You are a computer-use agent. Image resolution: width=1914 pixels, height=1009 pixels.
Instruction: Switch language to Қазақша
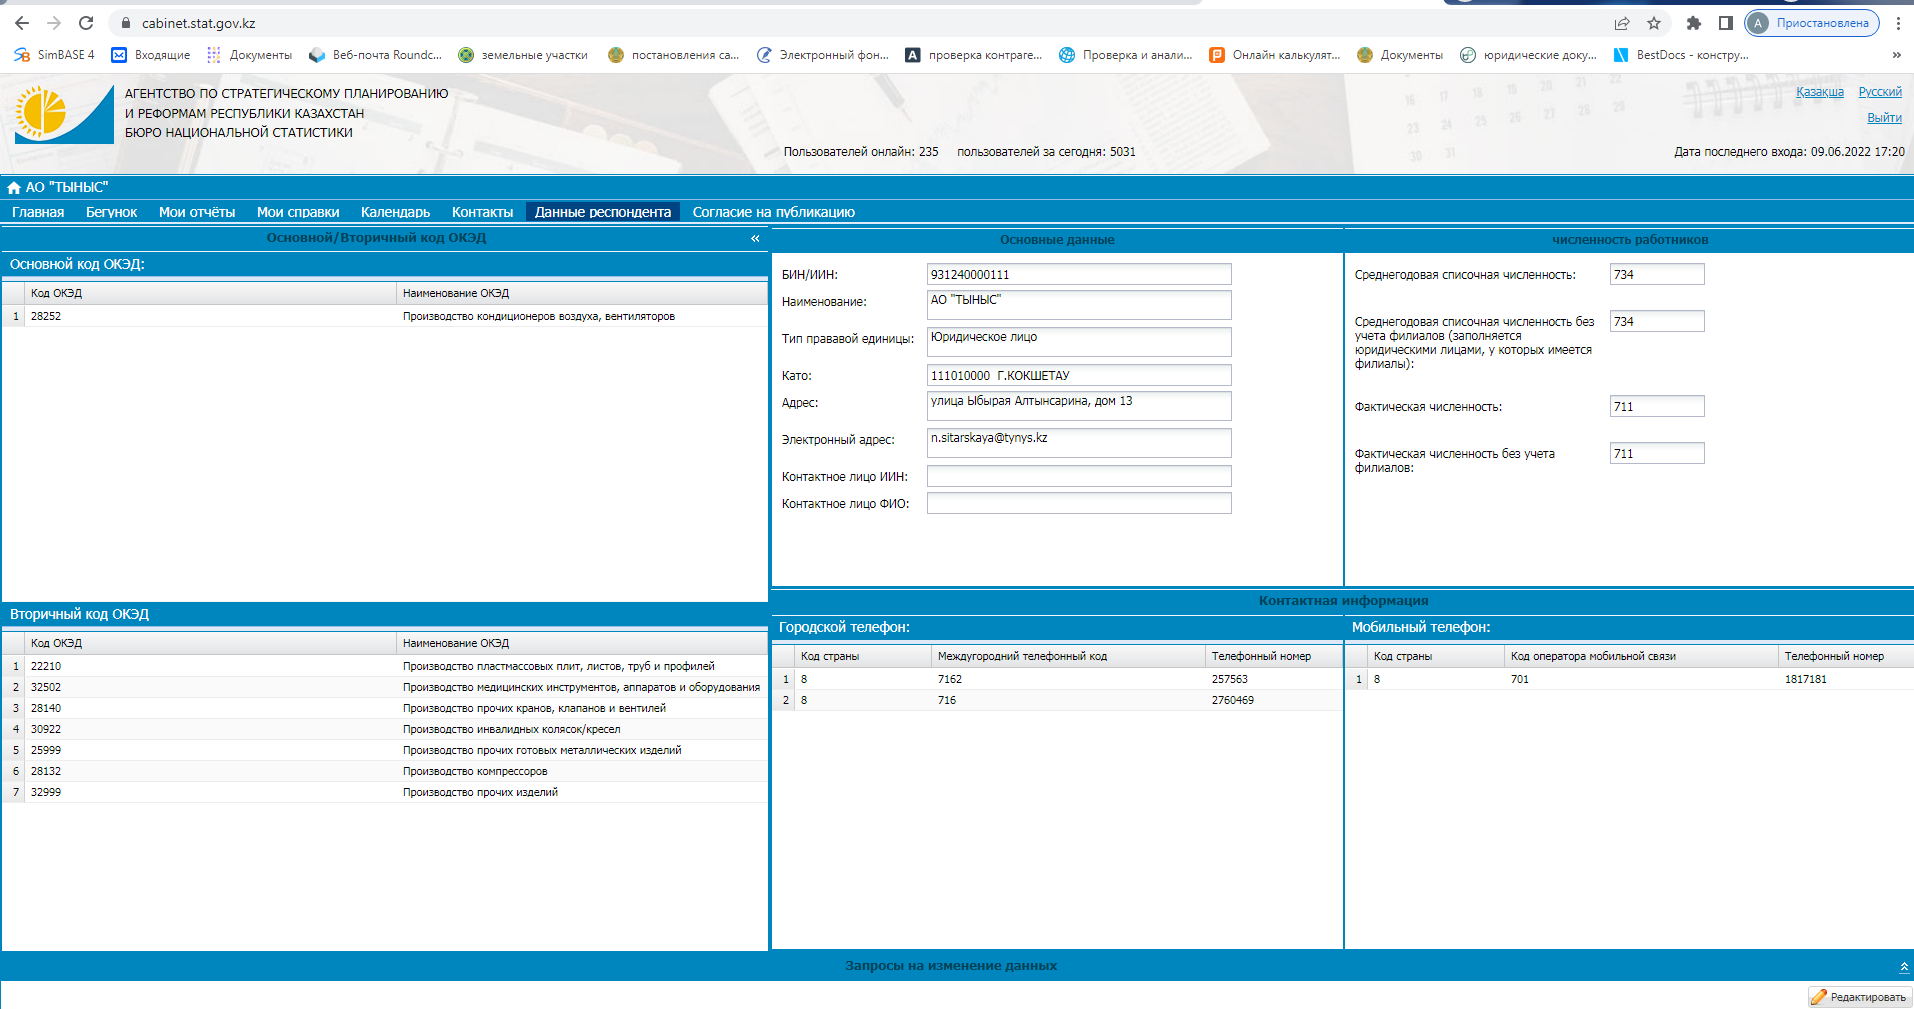pyautogui.click(x=1820, y=92)
